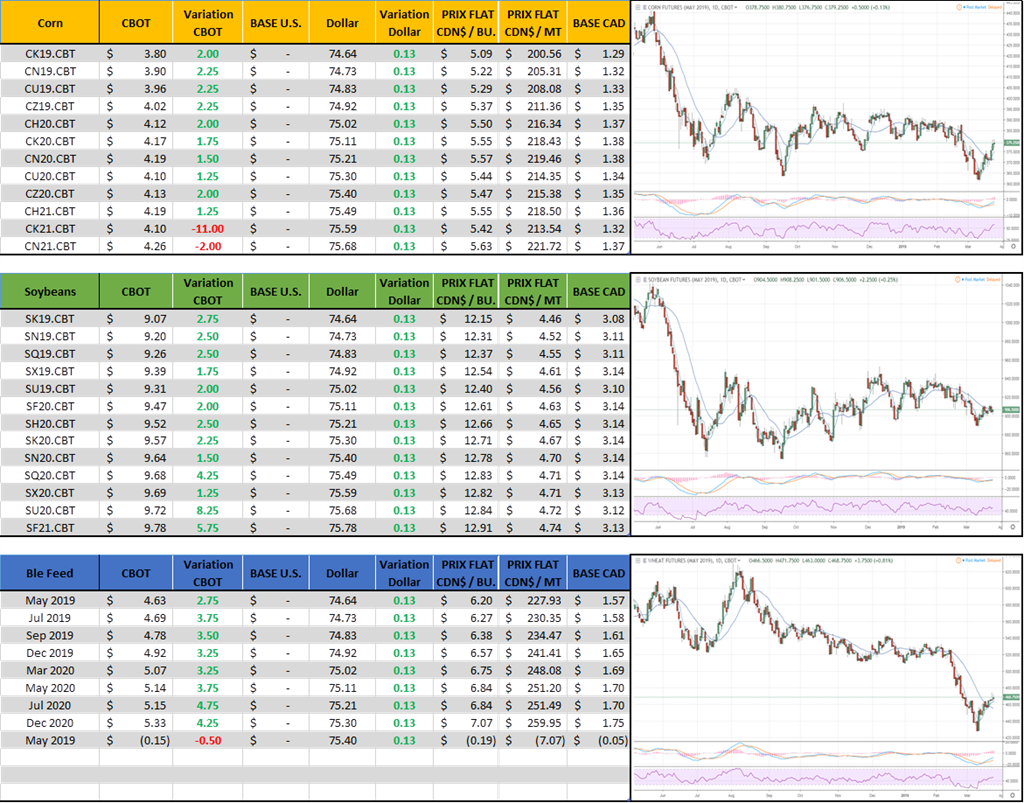Click the Ble Feed table header cell
Screen dimensions: 1024x803
[49, 573]
